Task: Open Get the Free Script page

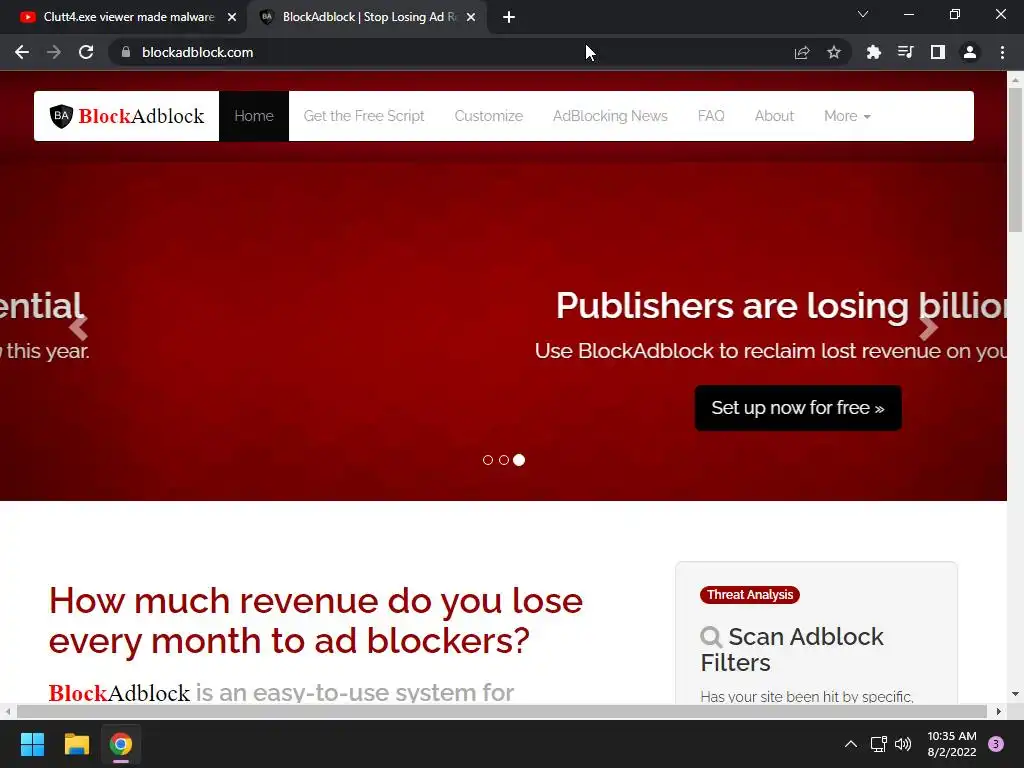Action: pyautogui.click(x=364, y=116)
